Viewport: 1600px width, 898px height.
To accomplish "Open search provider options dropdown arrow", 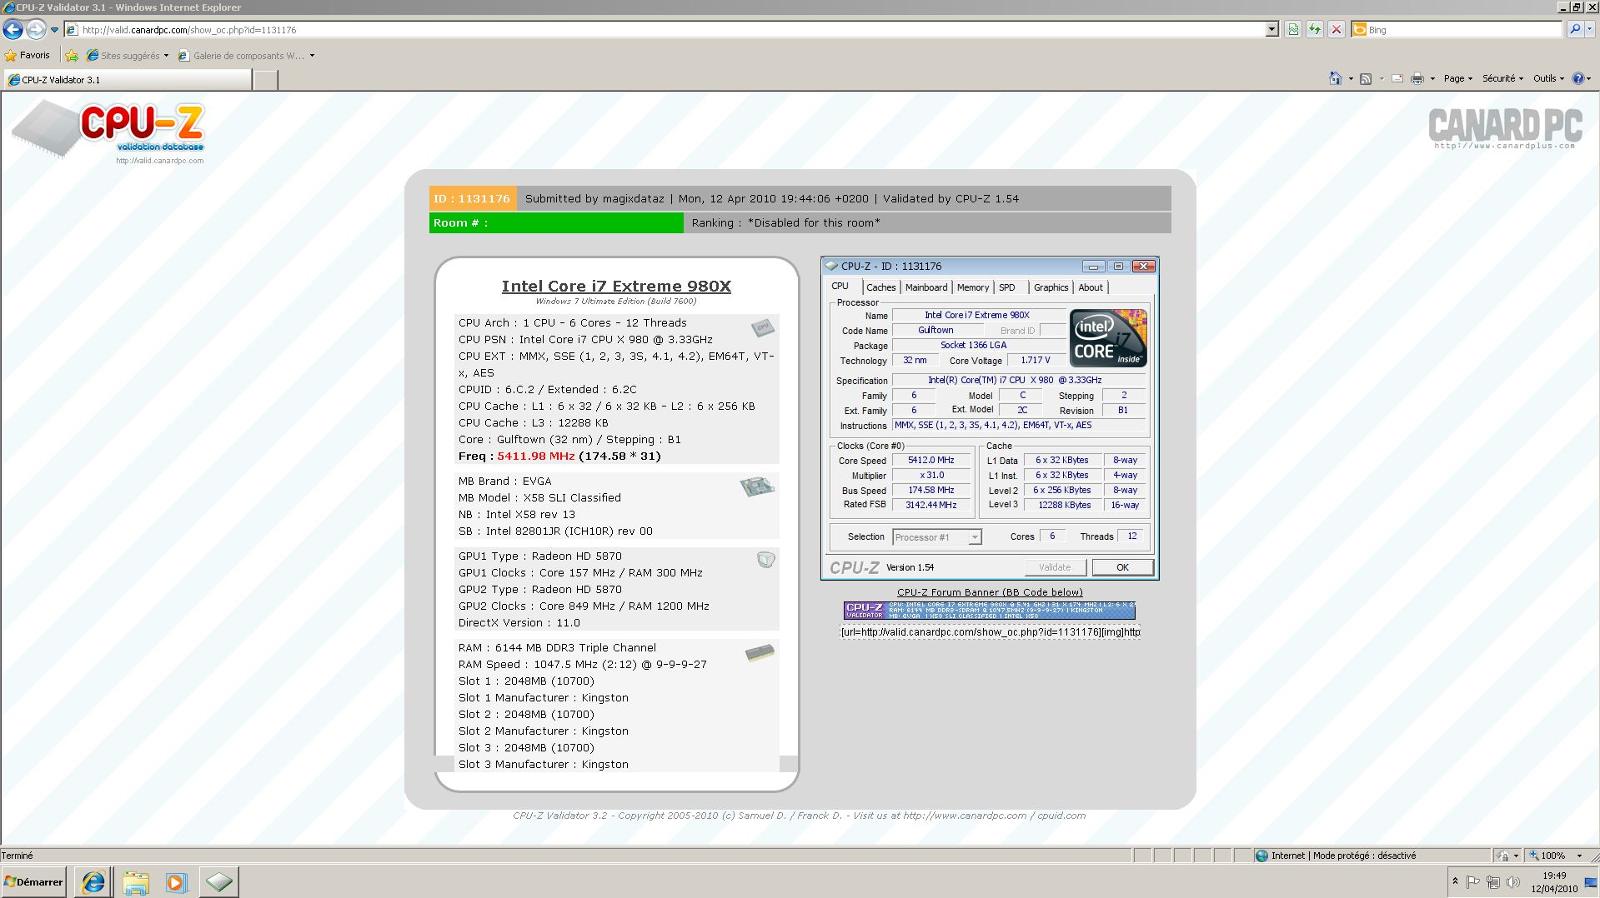I will pos(1589,30).
